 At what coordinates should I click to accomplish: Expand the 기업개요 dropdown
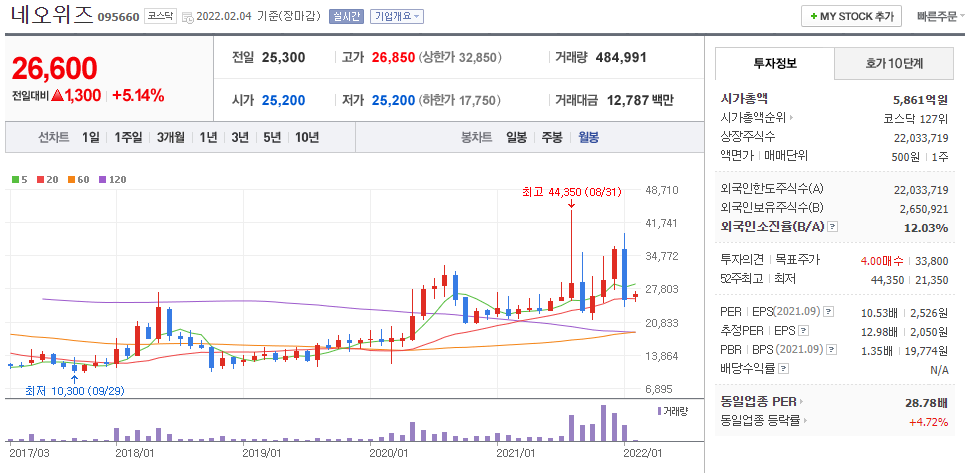tap(397, 17)
